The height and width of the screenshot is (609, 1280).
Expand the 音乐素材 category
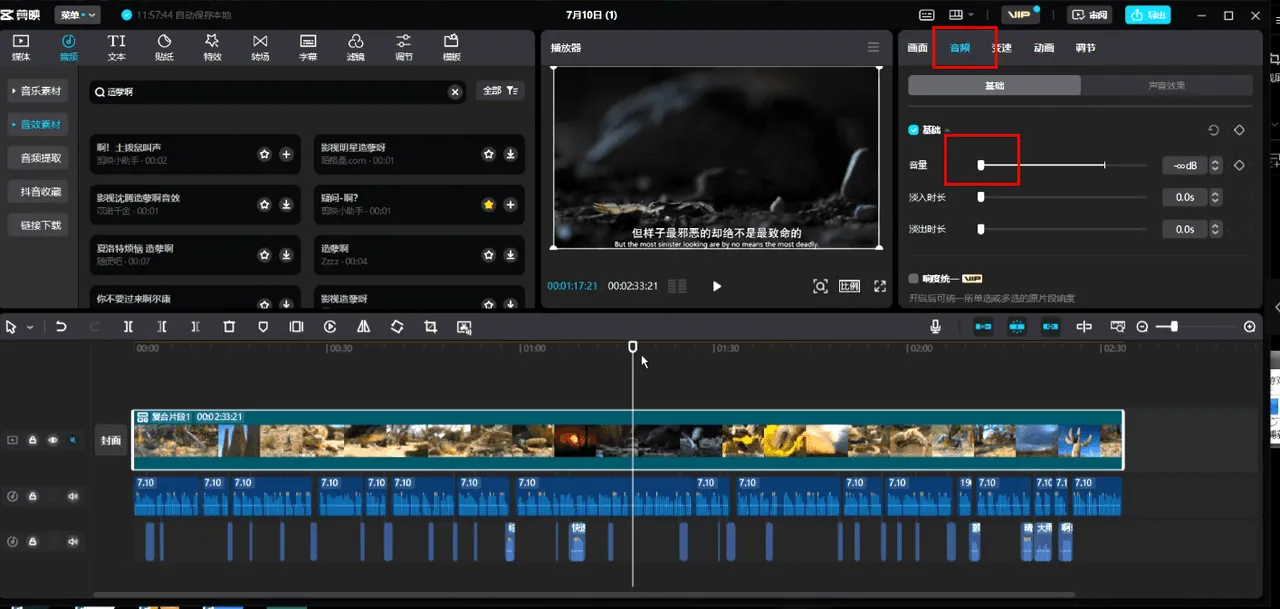(x=37, y=91)
